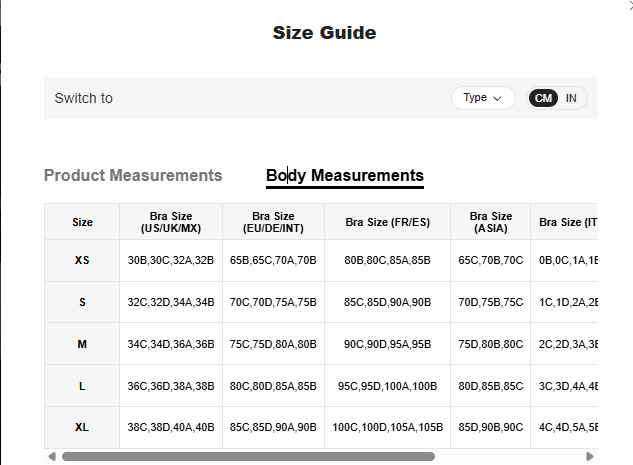Switch units to IN
The height and width of the screenshot is (465, 633).
coord(571,98)
